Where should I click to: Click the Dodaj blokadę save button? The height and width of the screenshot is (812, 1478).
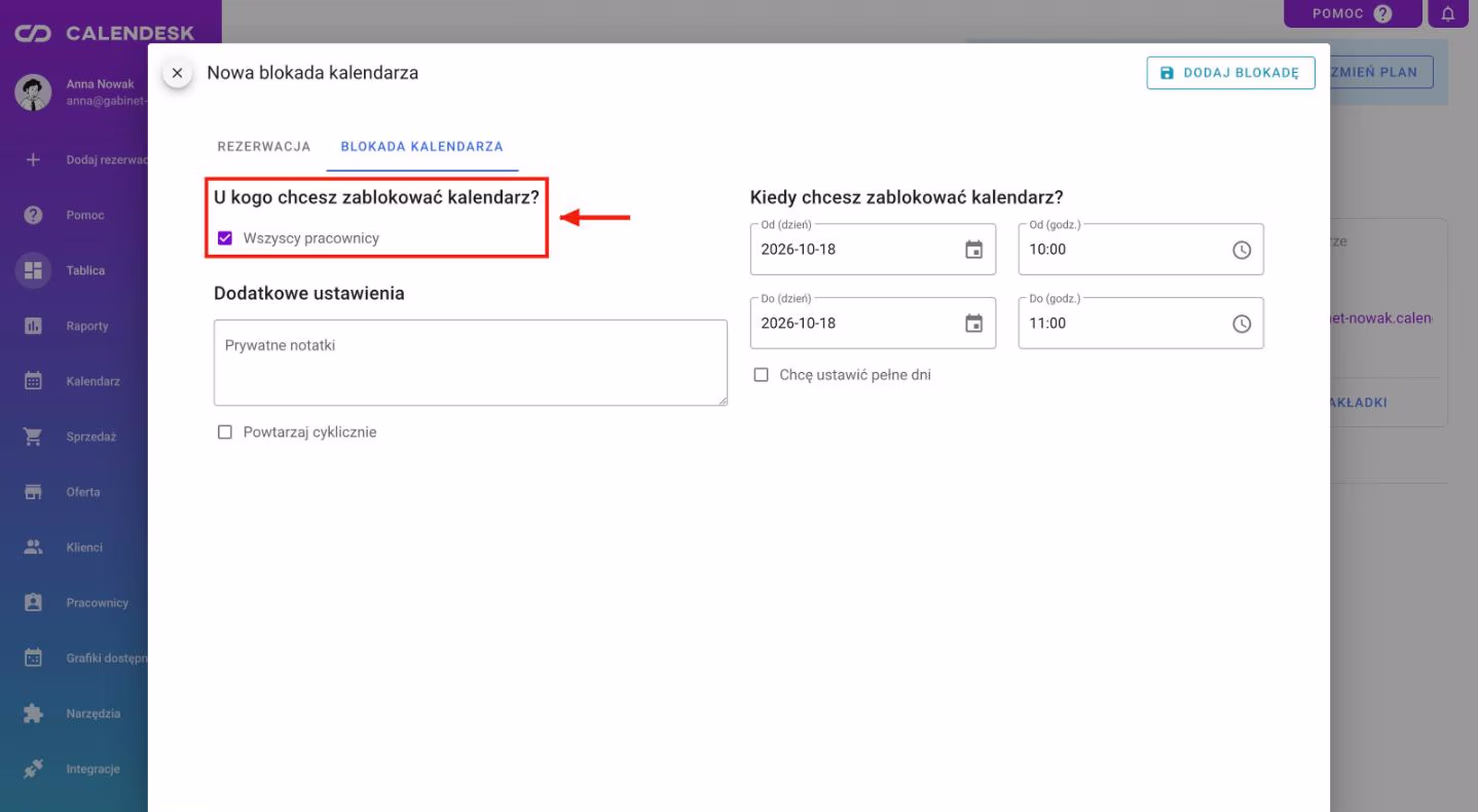click(1230, 73)
